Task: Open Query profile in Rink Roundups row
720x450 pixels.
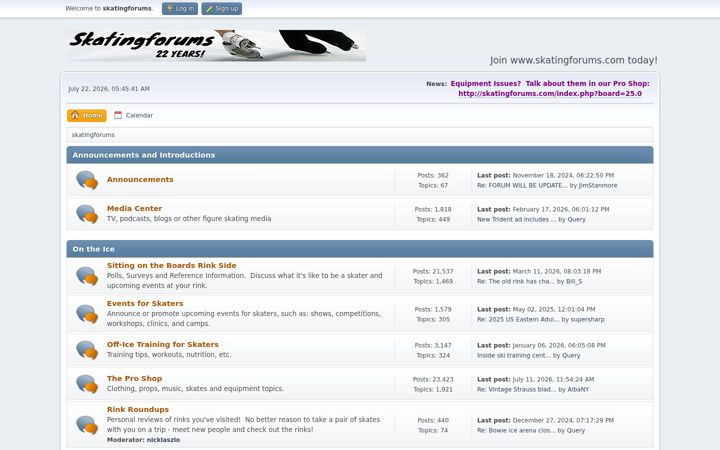Action: tap(575, 430)
